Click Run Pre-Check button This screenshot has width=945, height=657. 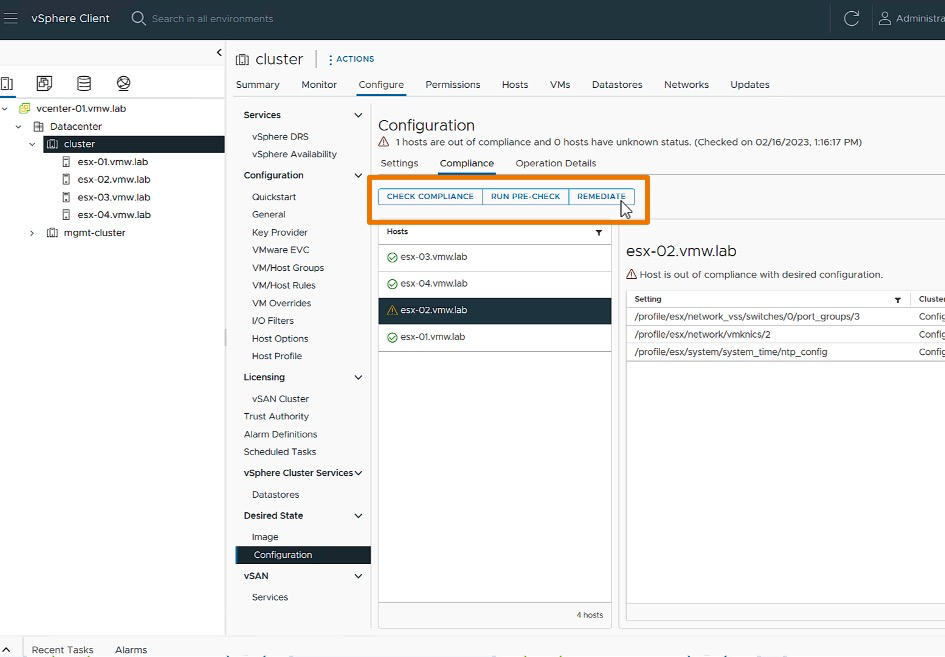tap(525, 197)
